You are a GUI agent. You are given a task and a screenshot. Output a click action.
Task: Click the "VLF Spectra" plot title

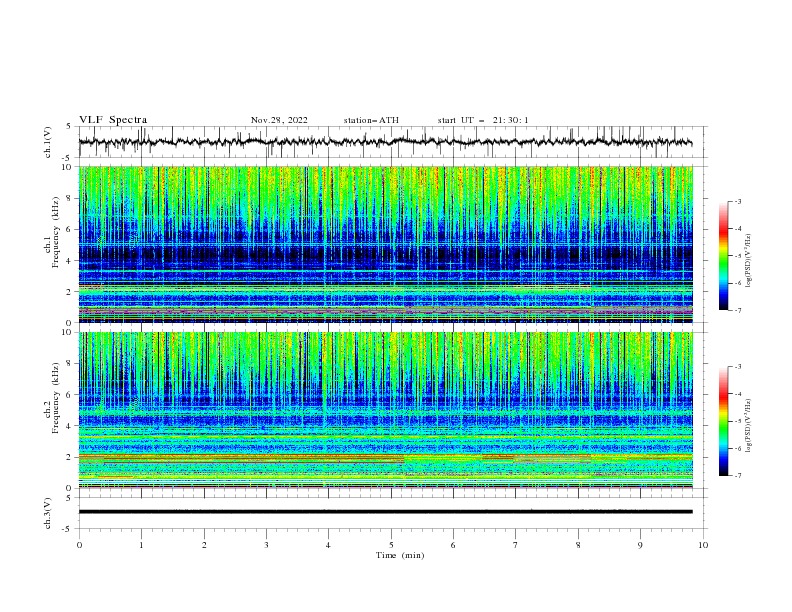[x=113, y=120]
